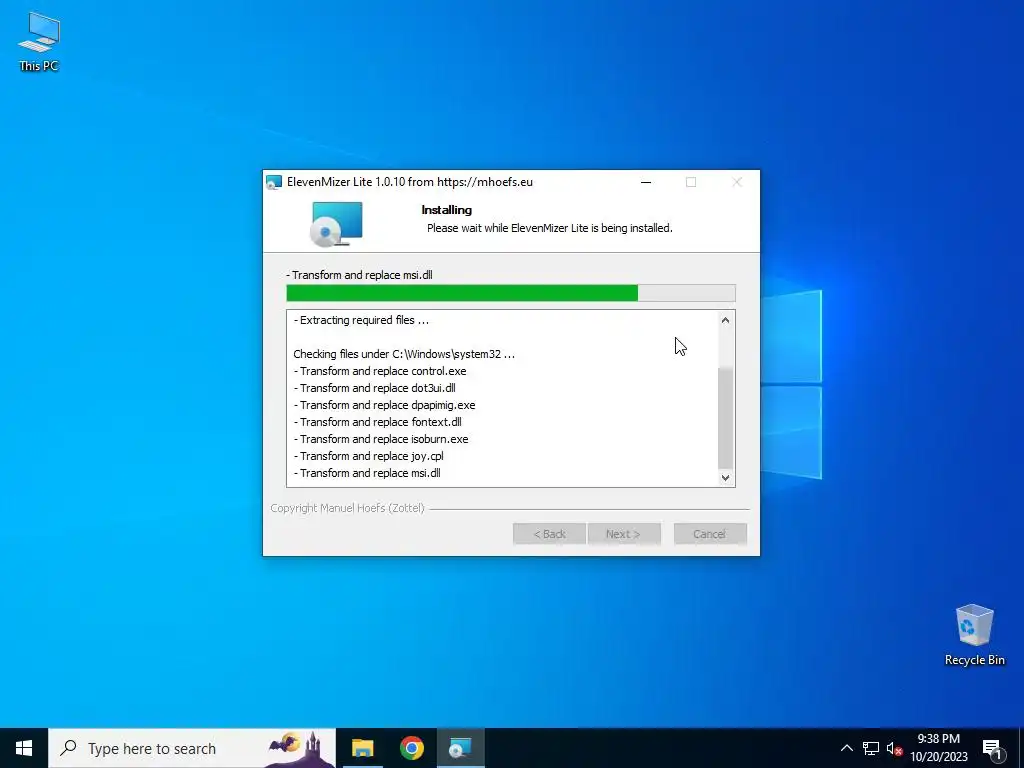Open the This PC desktop icon
The image size is (1024, 768).
(39, 41)
